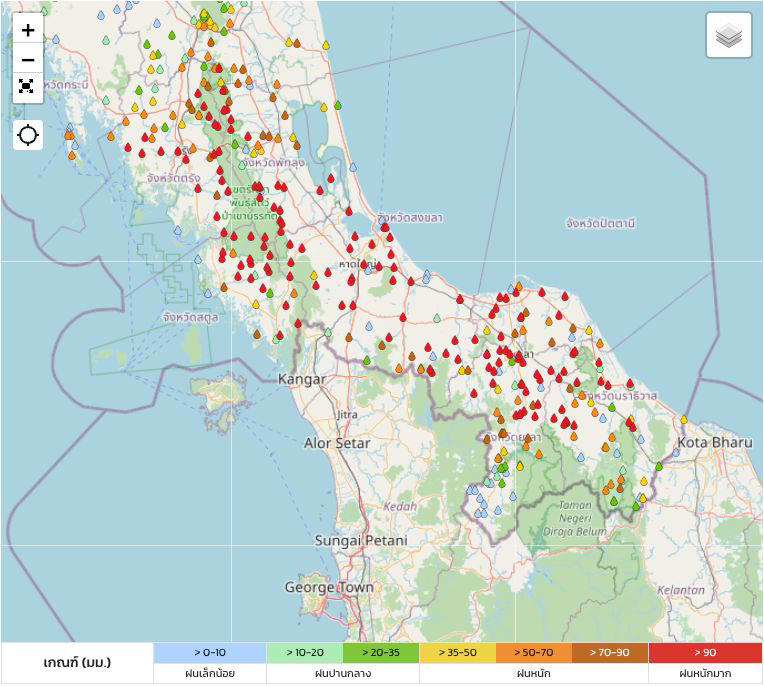Open the map layers switcher
This screenshot has height=686, width=764.
729,37
